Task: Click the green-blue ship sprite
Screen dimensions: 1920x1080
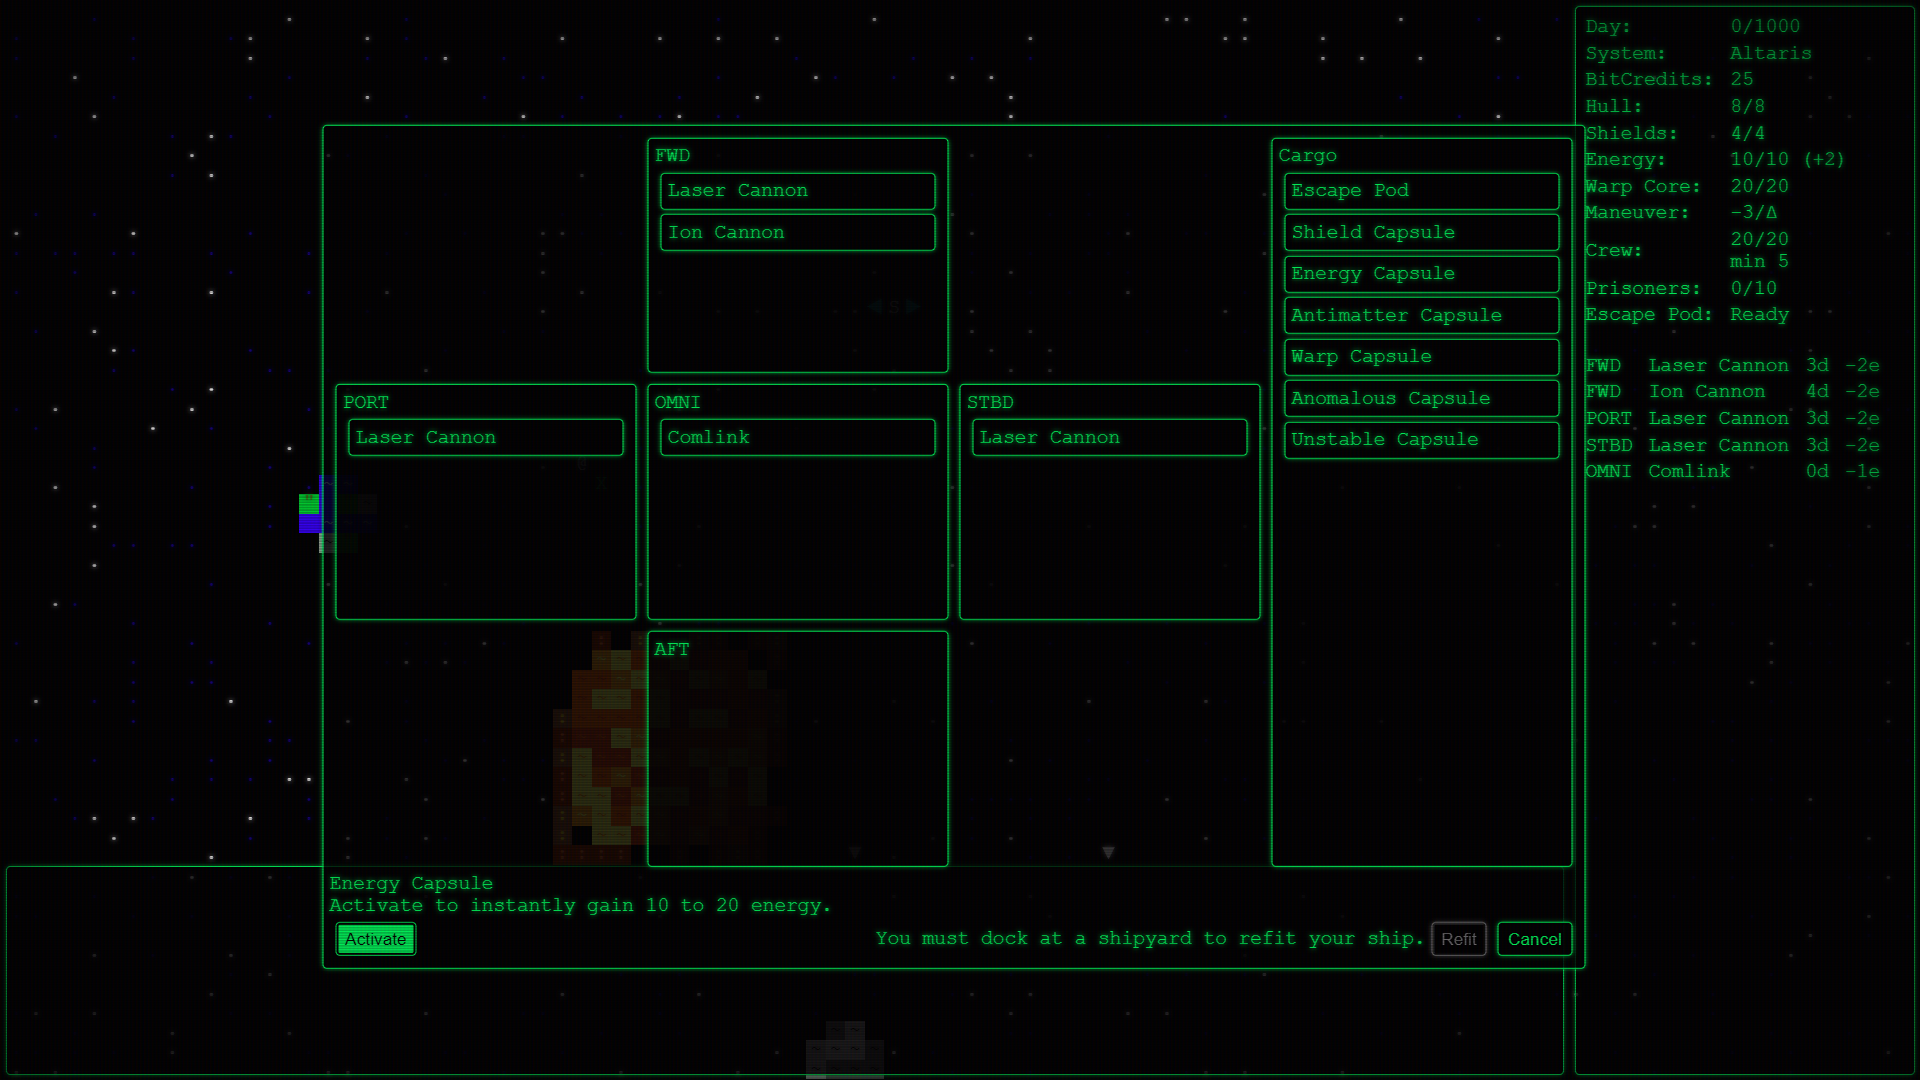Action: click(309, 513)
